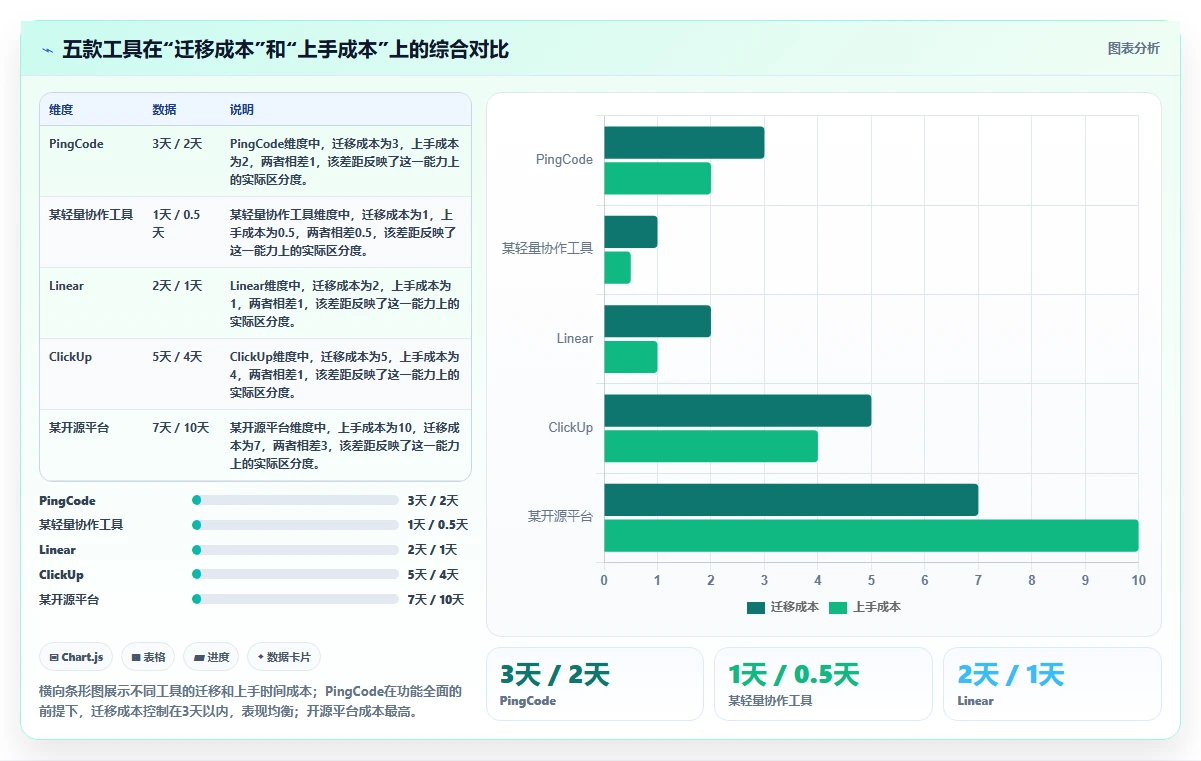Image resolution: width=1201 pixels, height=761 pixels.
Task: Click the caption starting with 横向条形图展示
Action: [x=250, y=701]
